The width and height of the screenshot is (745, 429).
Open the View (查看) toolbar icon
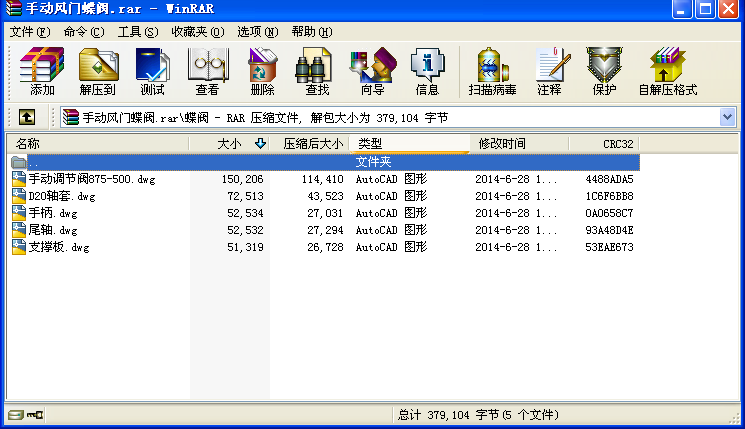tap(207, 70)
